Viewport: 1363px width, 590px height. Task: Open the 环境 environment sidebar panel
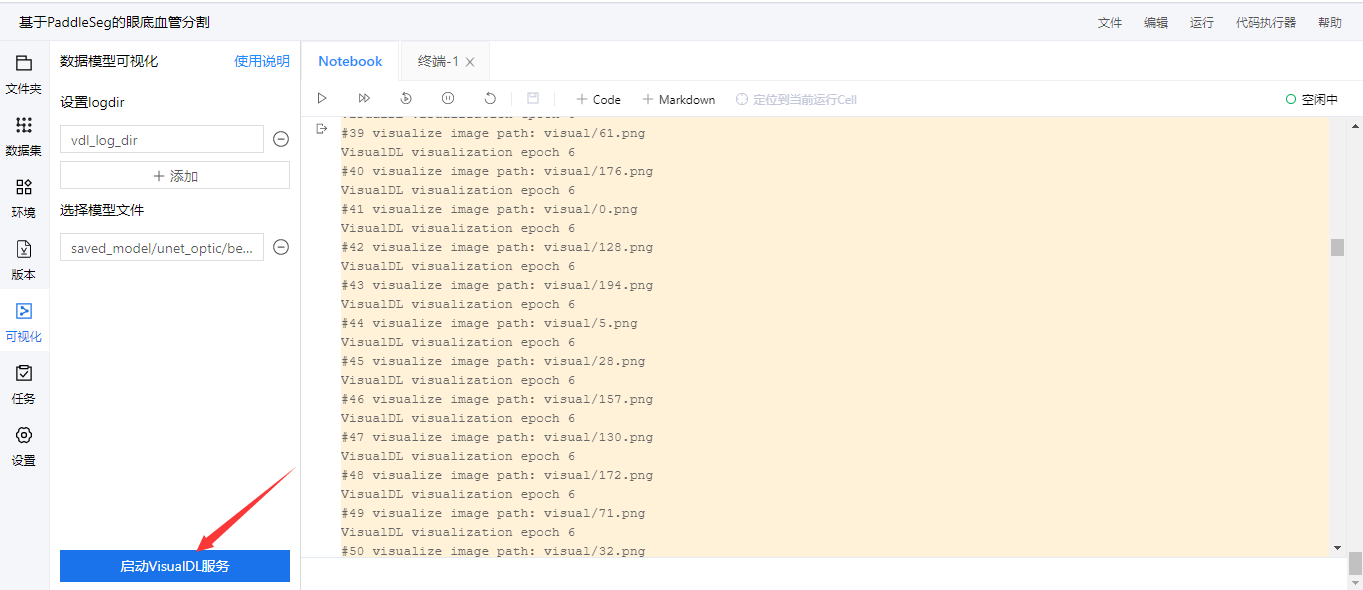click(x=24, y=199)
